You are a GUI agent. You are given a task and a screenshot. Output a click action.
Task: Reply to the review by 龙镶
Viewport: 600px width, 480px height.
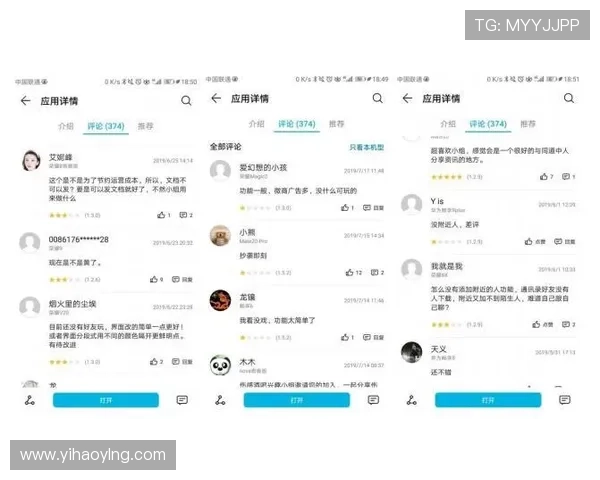(373, 337)
